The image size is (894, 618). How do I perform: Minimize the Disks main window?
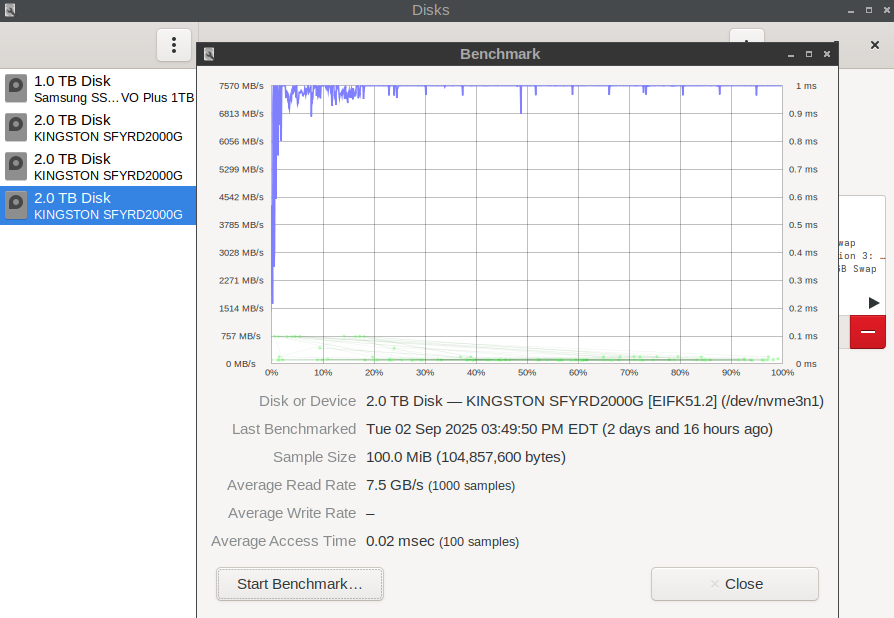click(x=851, y=10)
